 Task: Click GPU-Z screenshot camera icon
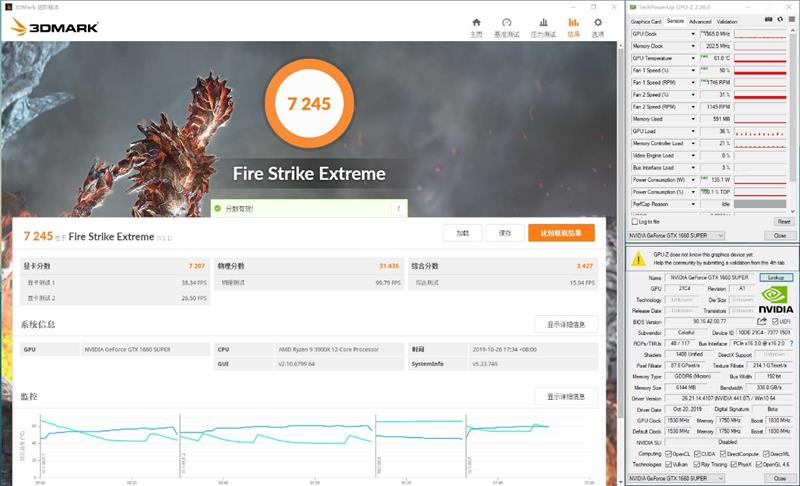[x=768, y=19]
